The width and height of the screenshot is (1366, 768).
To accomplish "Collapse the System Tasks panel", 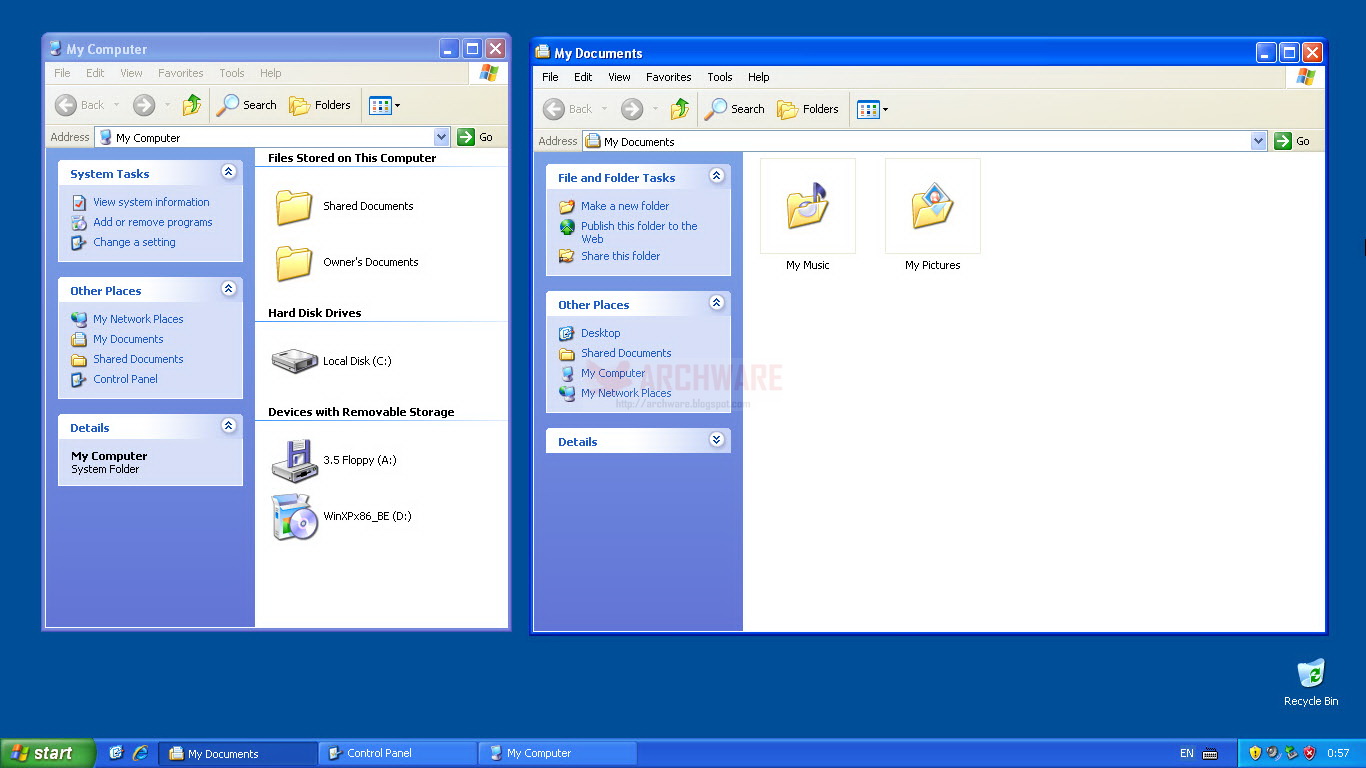I will click(228, 172).
